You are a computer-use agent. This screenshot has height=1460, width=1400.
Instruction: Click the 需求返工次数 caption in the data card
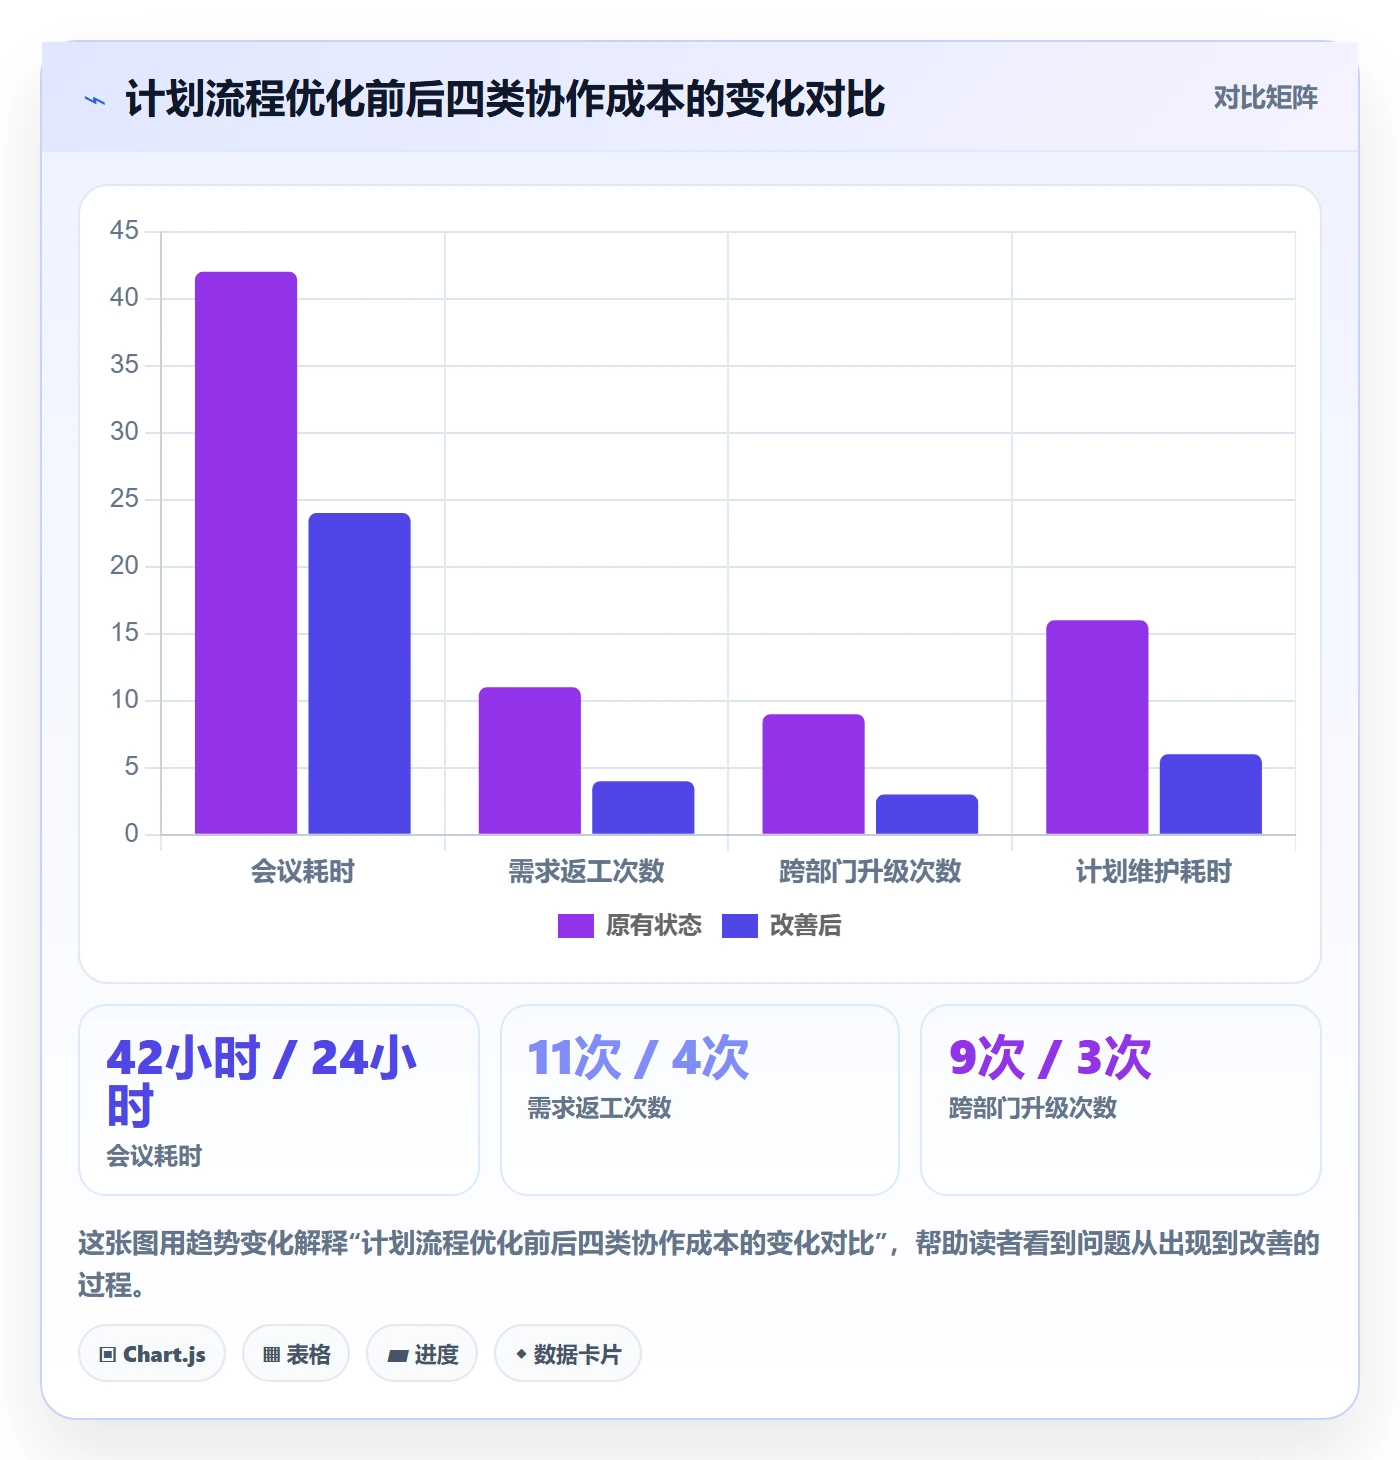point(600,1108)
